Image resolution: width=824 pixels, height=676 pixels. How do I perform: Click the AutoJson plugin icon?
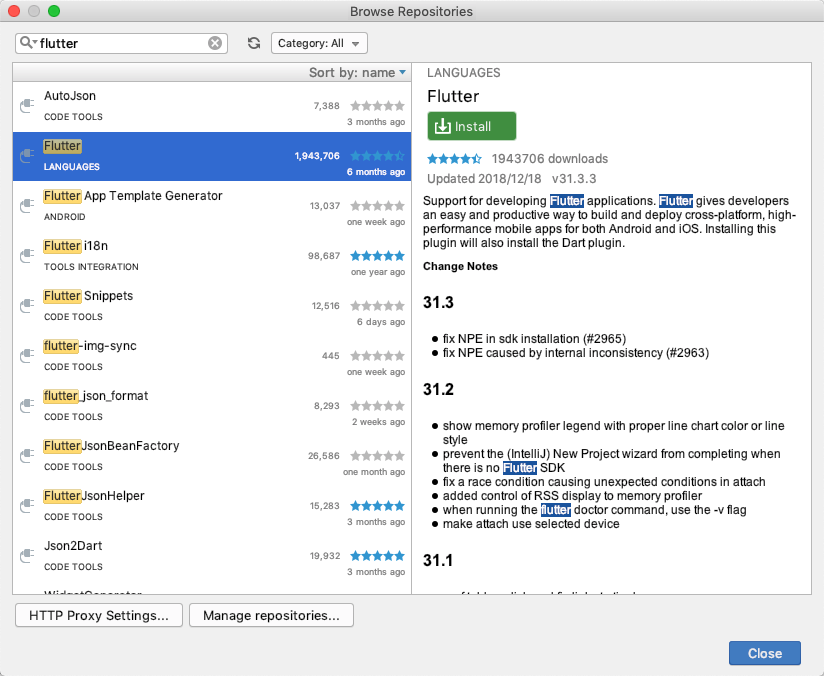[27, 106]
